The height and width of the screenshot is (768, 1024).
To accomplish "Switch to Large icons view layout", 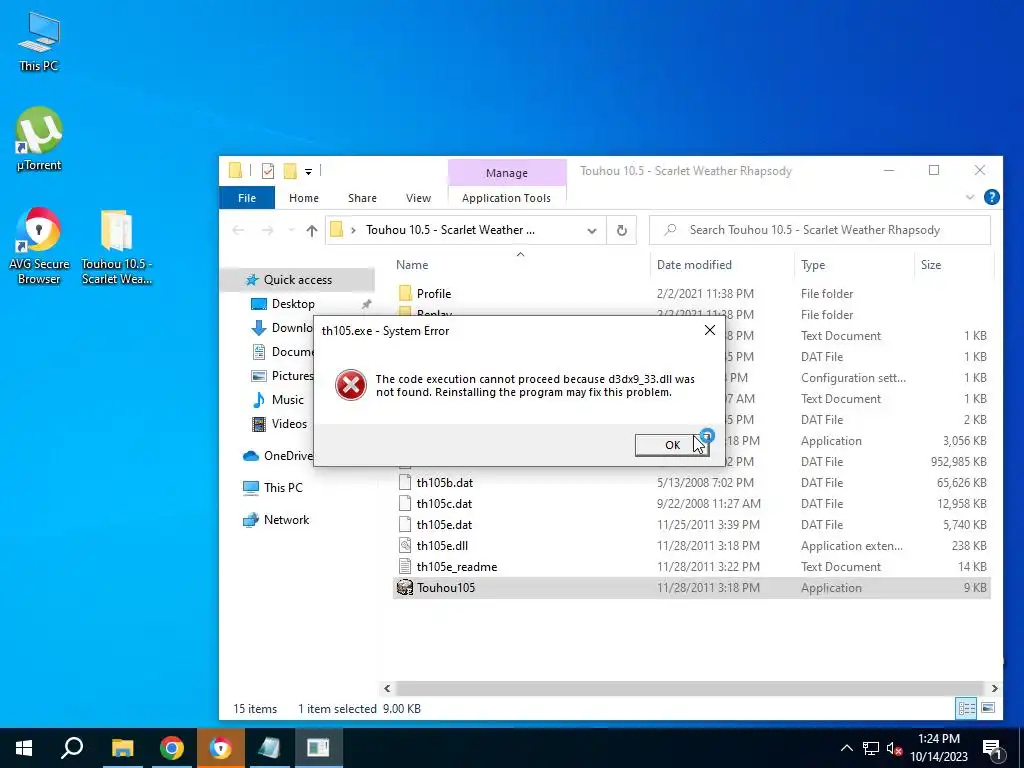I will tap(988, 708).
